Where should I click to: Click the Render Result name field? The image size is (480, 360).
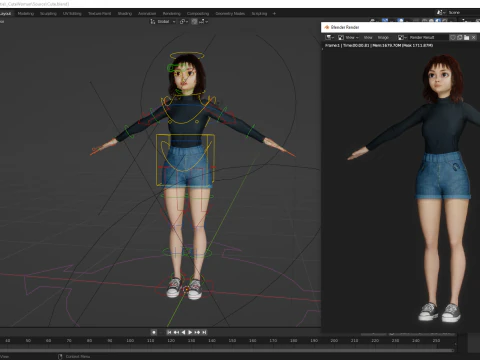428,37
